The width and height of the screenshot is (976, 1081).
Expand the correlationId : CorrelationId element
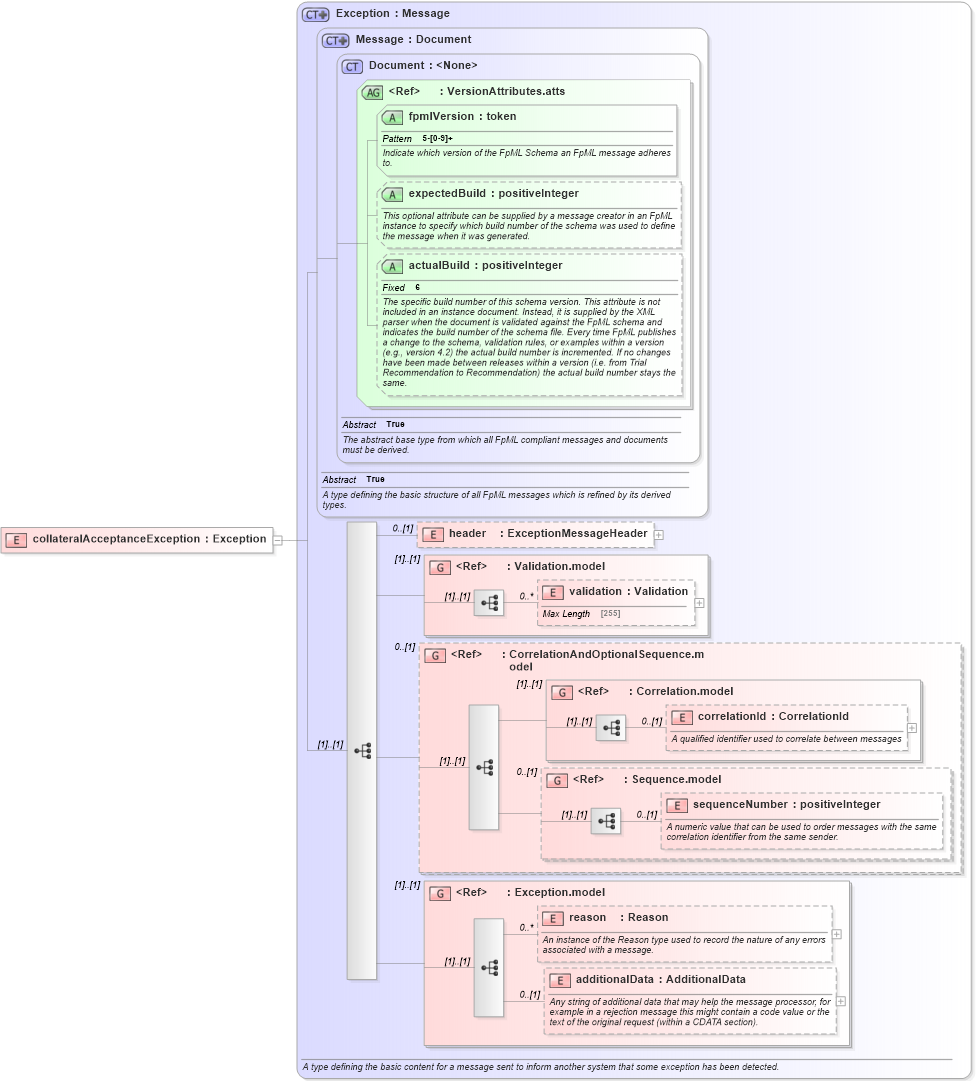point(912,728)
